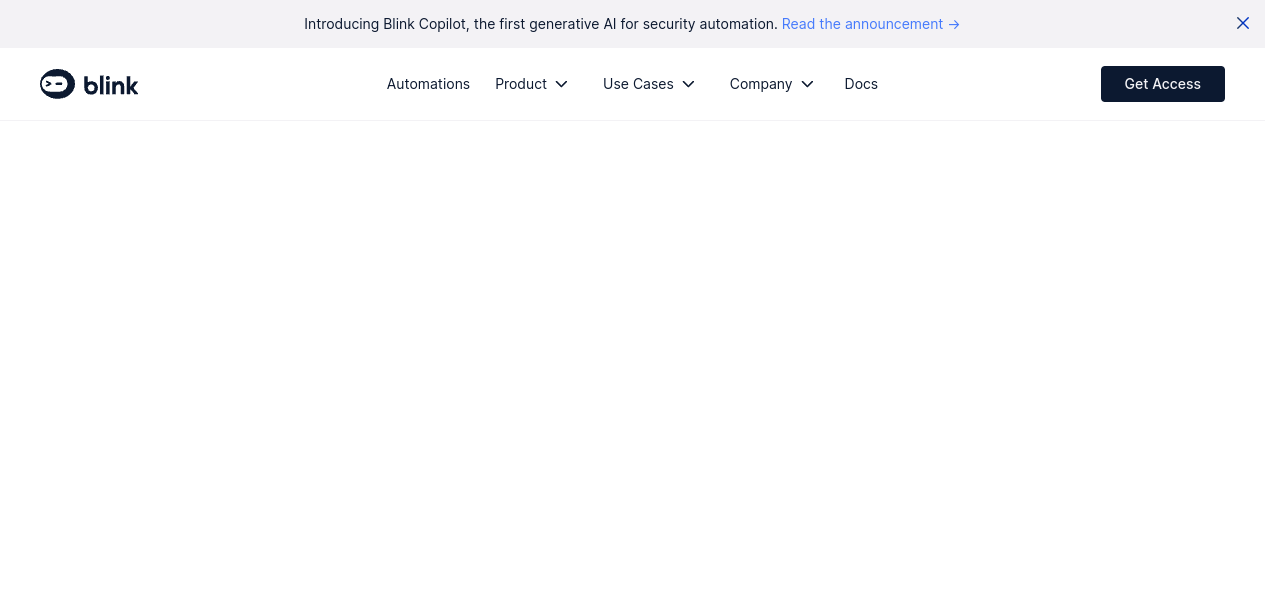Click empty header space left of Get Access
The height and width of the screenshot is (600, 1280).
point(990,84)
